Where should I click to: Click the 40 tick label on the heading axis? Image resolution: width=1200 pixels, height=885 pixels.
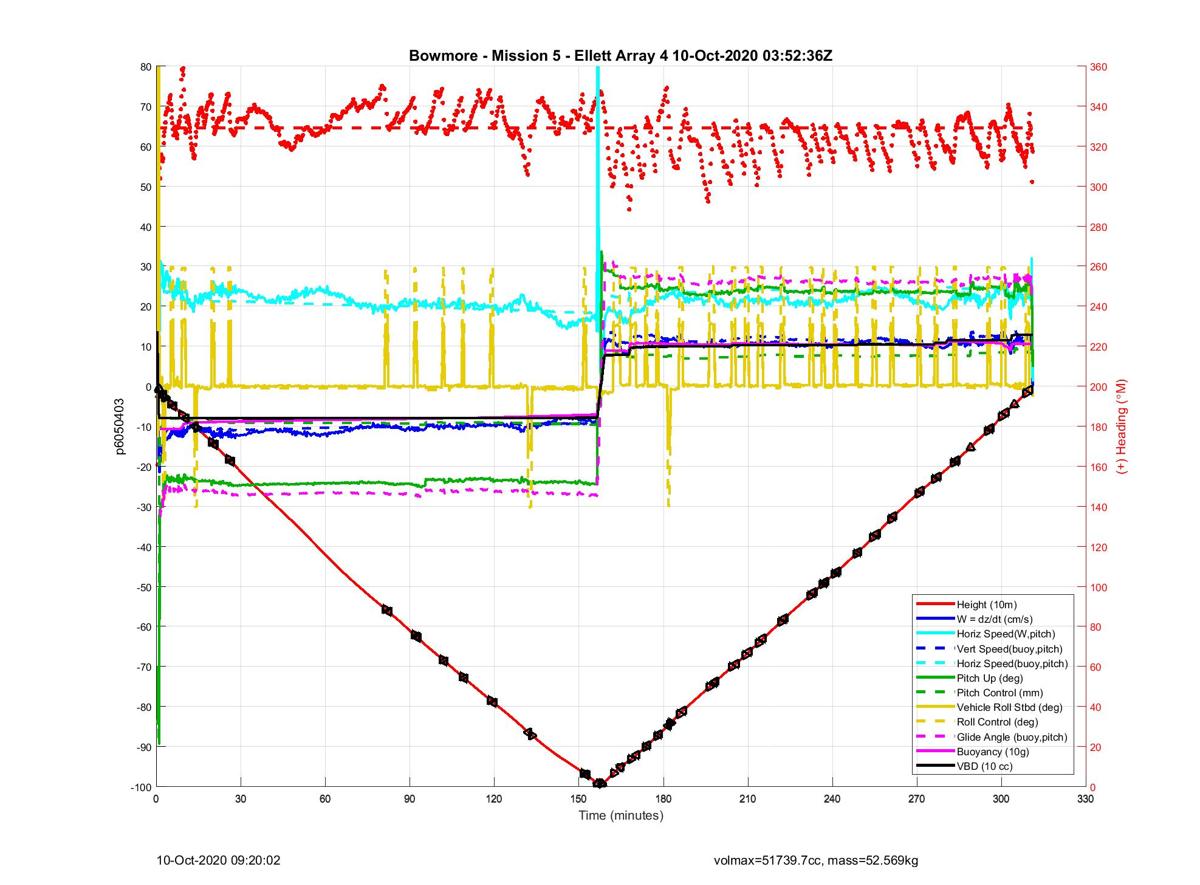pos(1096,707)
